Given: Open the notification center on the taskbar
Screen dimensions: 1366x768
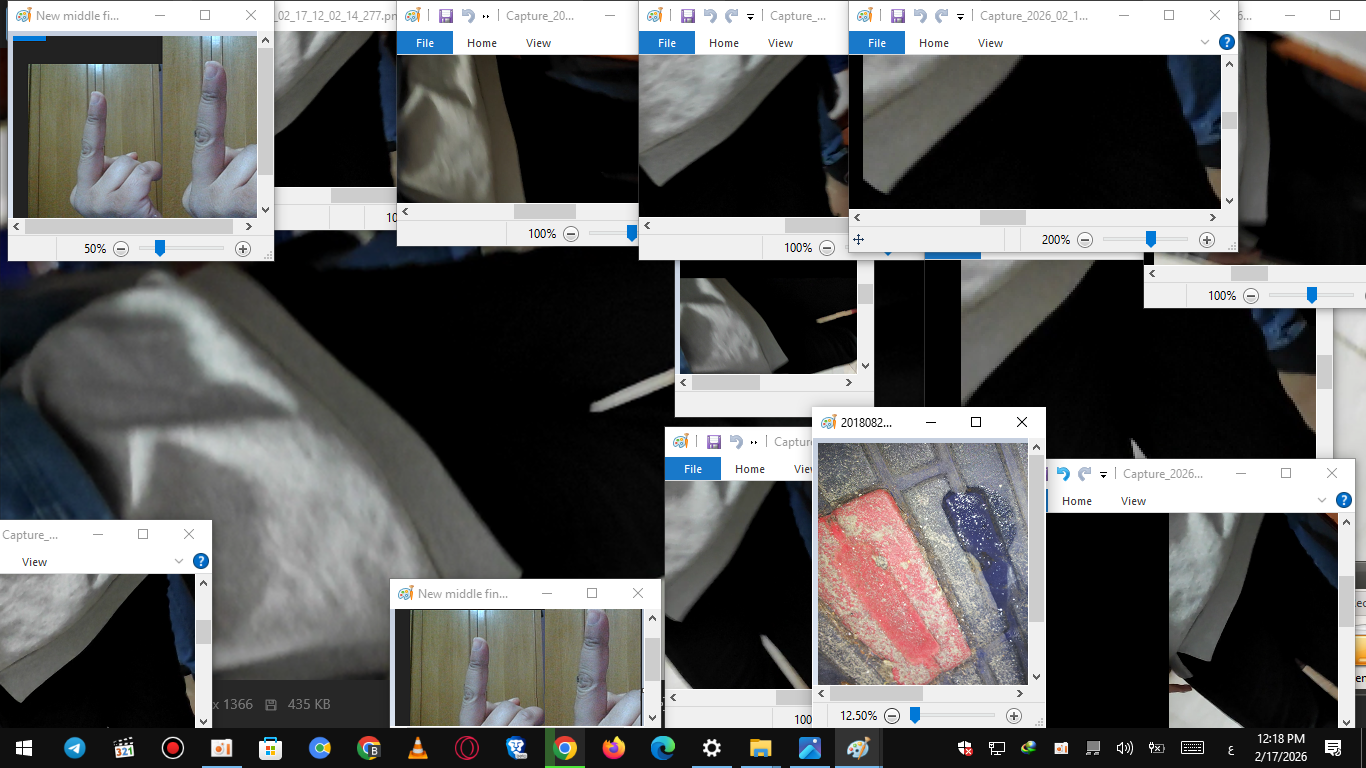Looking at the screenshot, I should pyautogui.click(x=1333, y=747).
